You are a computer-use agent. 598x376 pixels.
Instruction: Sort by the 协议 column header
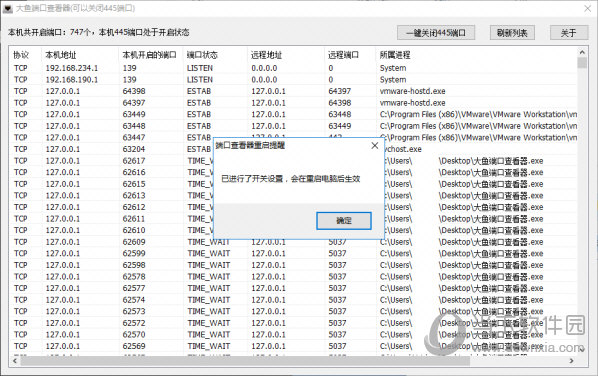click(x=21, y=55)
